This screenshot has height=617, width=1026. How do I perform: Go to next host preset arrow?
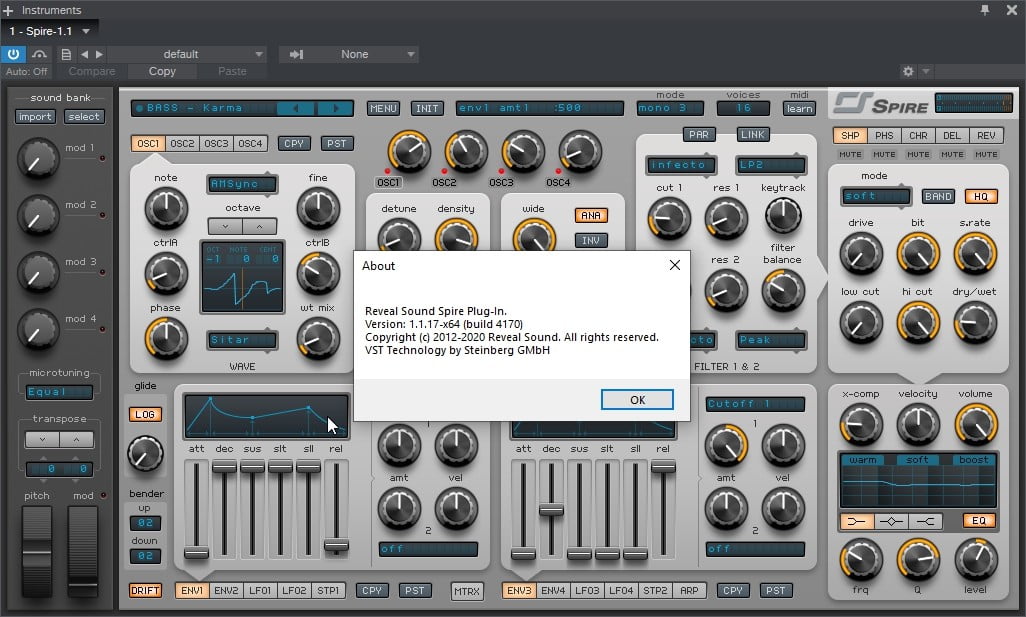pyautogui.click(x=99, y=54)
